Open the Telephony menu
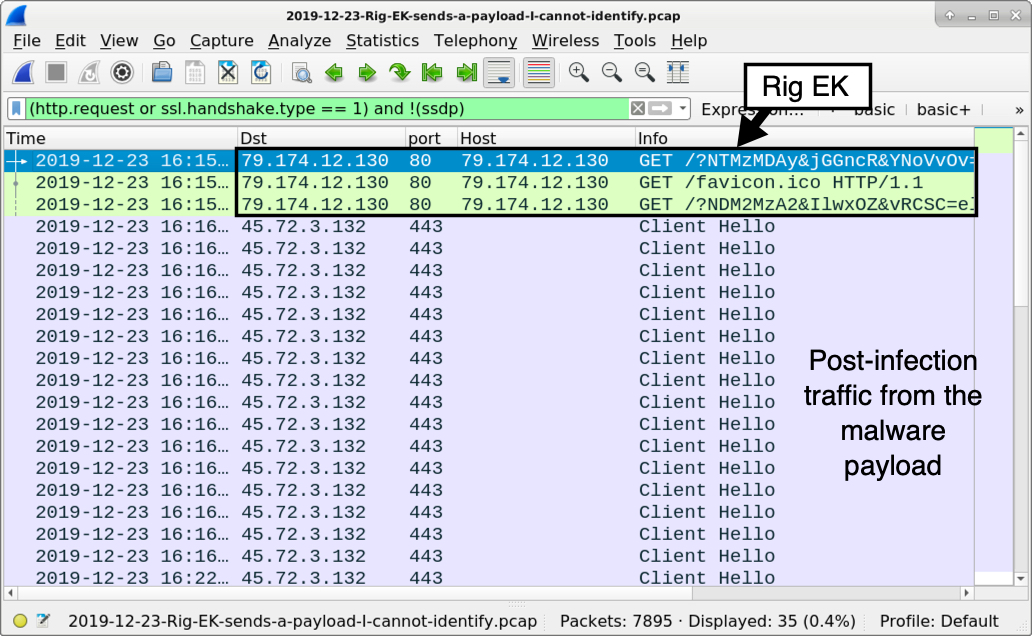Viewport: 1032px width, 636px height. pos(475,41)
